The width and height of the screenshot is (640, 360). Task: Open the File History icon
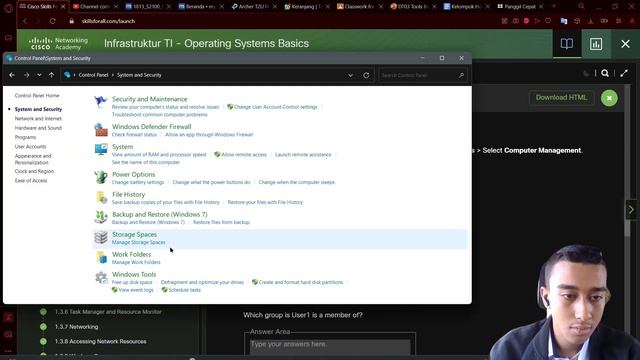[x=101, y=197]
